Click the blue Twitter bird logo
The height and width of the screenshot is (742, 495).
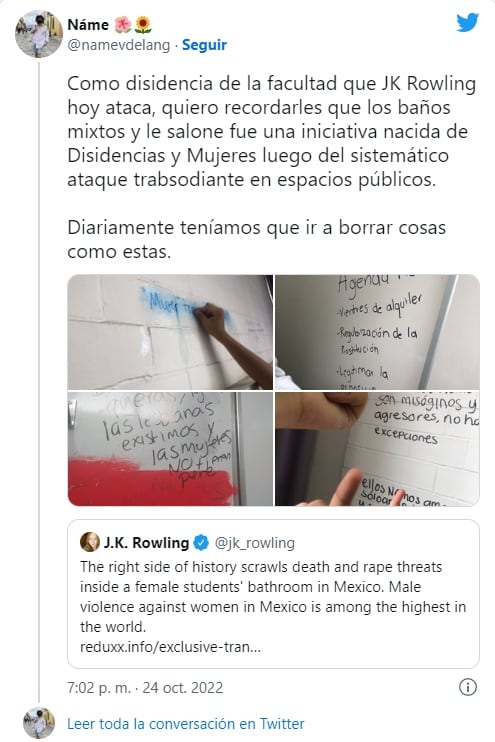coord(468,22)
